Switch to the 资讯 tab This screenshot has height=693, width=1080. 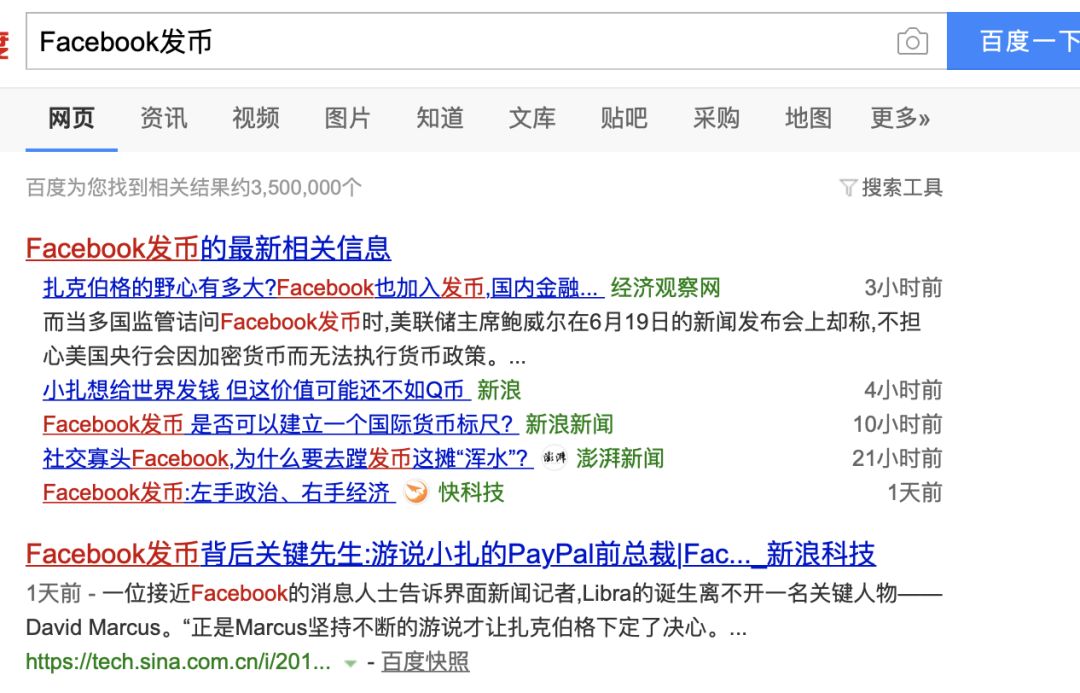[163, 118]
